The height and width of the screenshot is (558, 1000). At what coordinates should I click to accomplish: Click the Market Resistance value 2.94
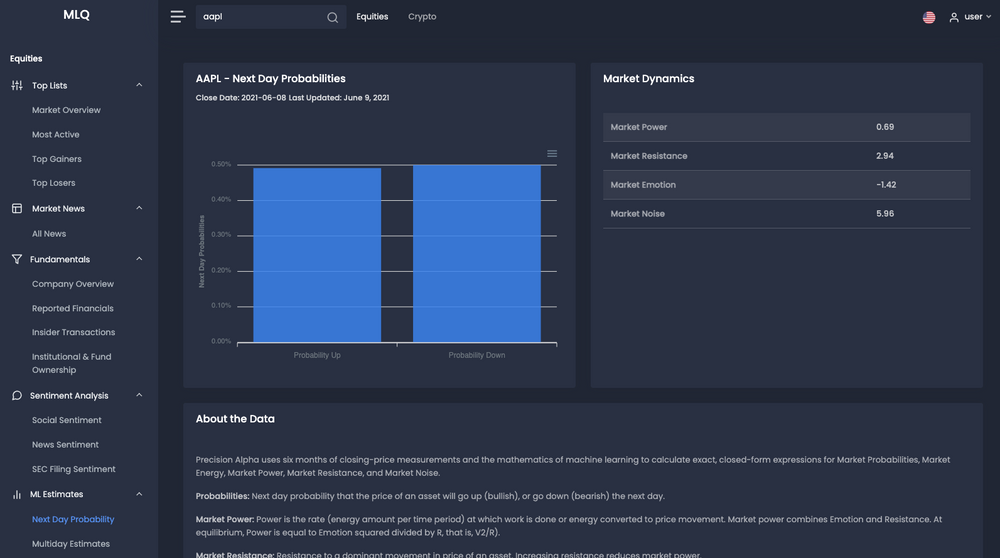885,156
